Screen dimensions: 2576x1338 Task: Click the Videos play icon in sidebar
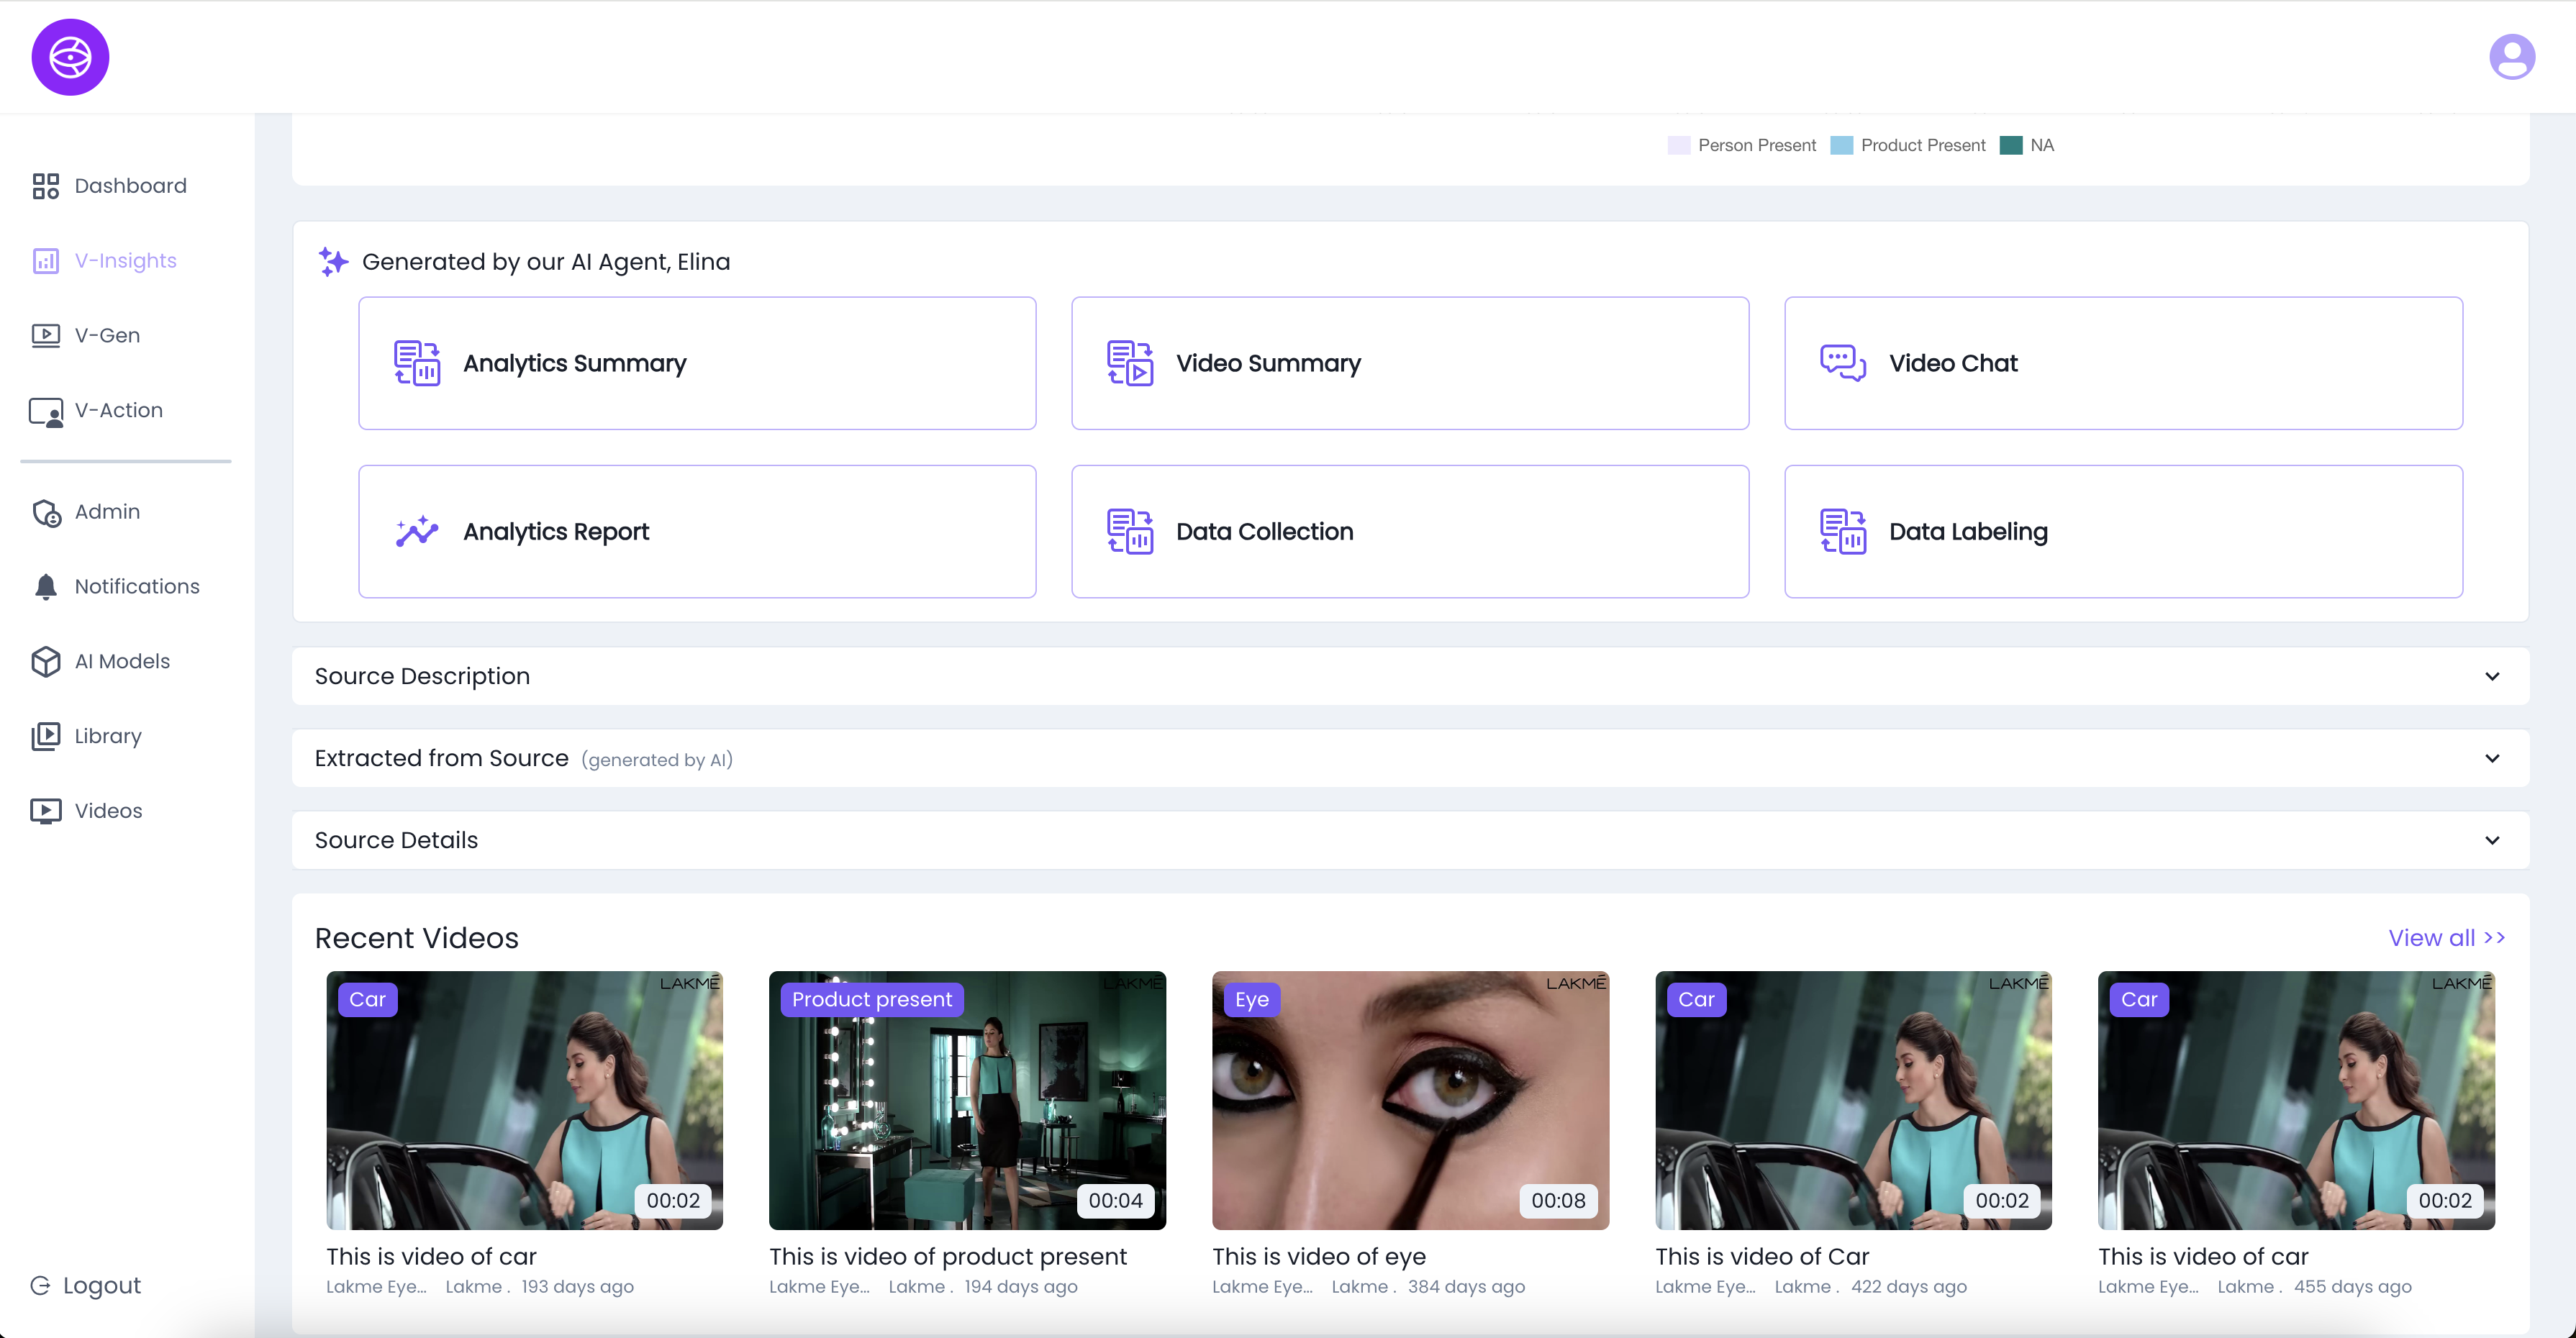pos(45,811)
